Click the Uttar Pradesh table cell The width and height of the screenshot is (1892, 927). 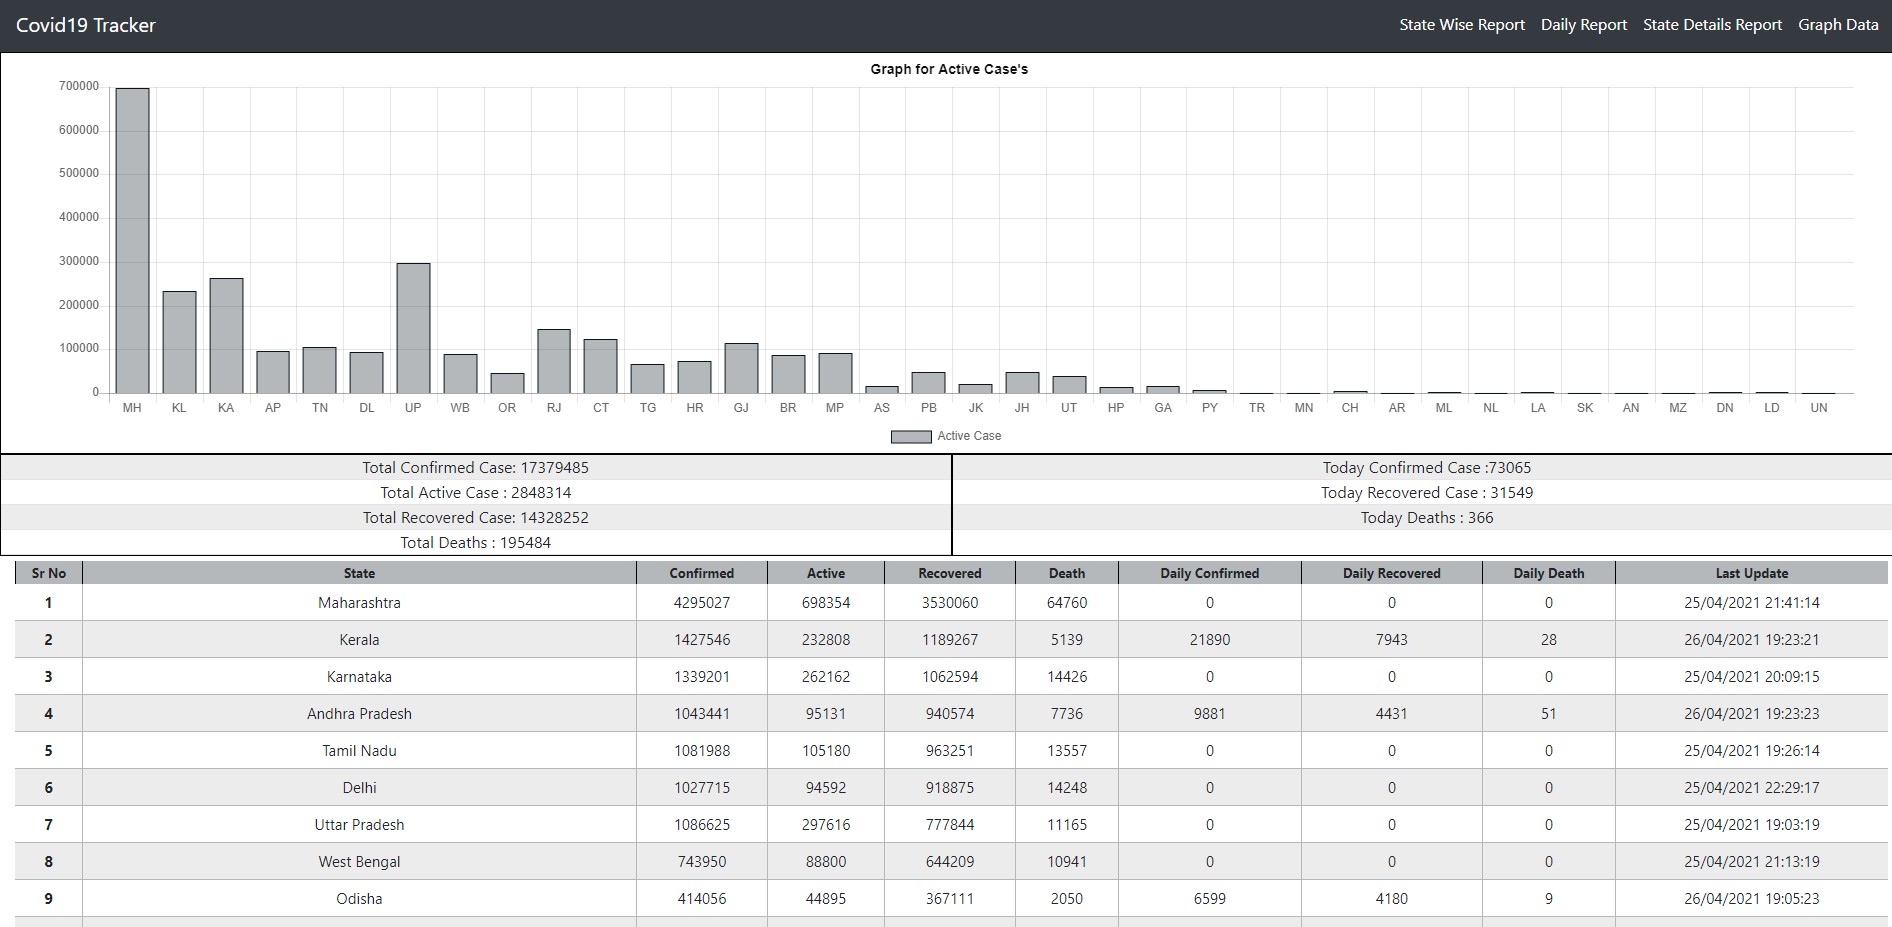pos(359,825)
